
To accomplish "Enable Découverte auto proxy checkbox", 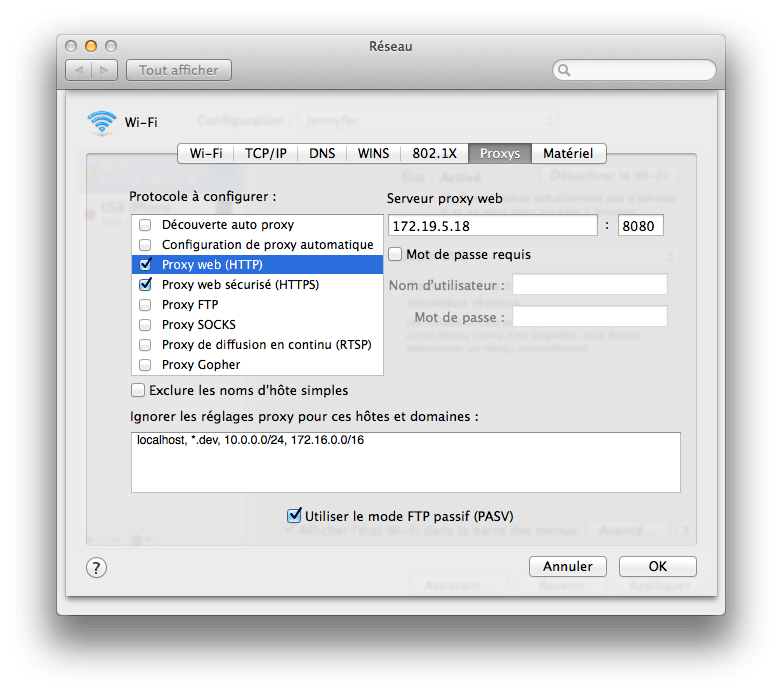I will (145, 225).
